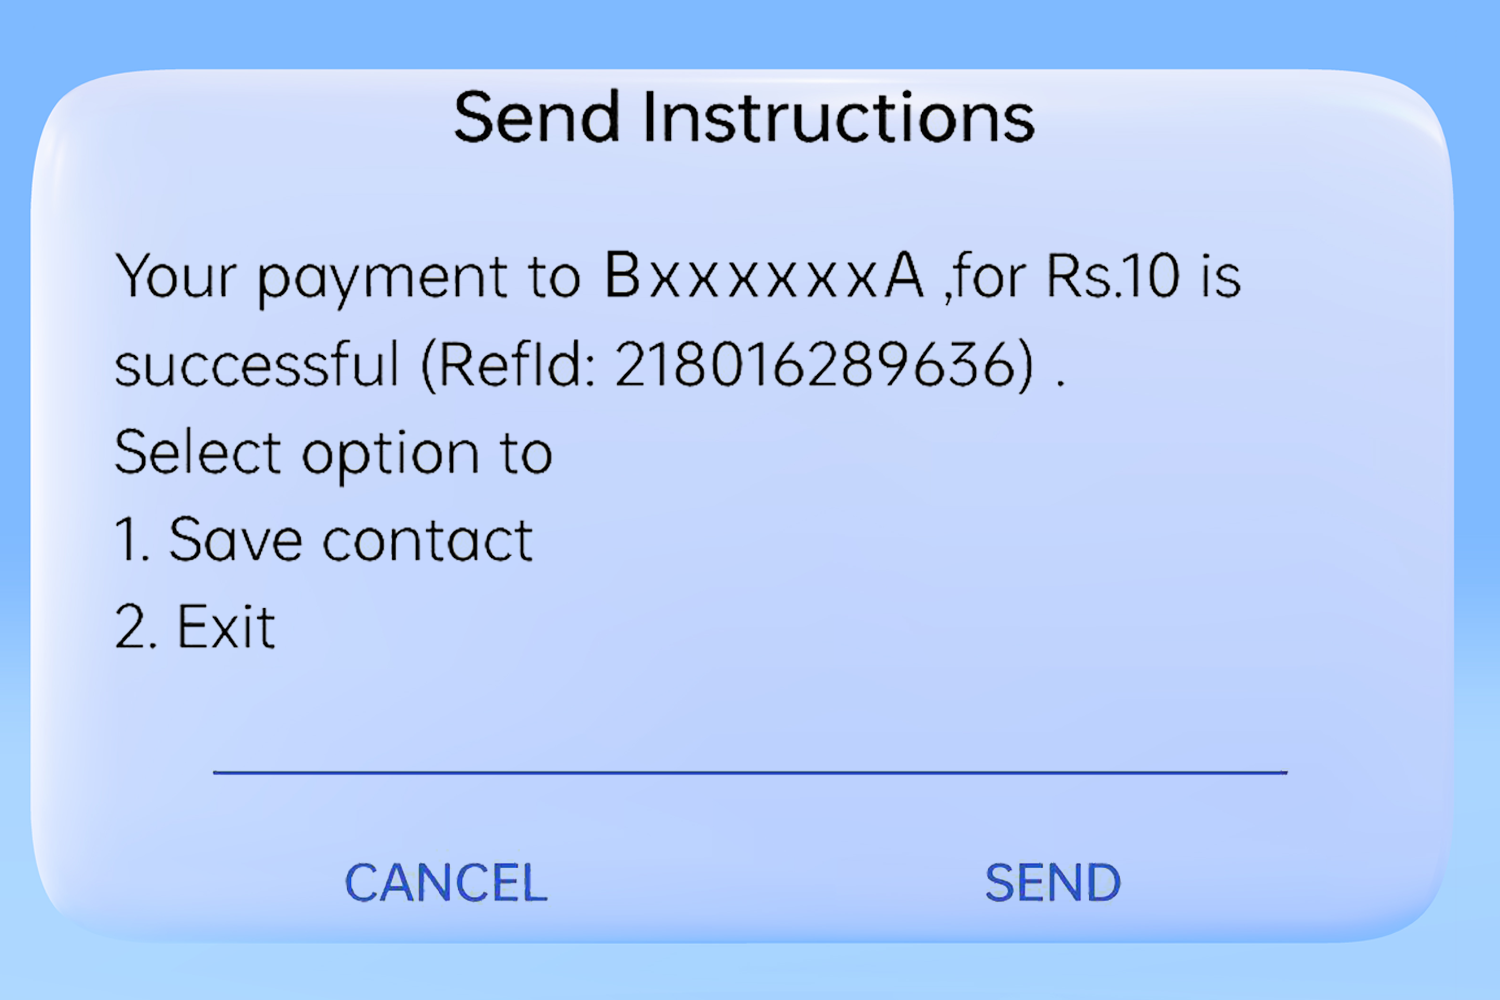This screenshot has height=1000, width=1500.
Task: Tap the CANCEL button
Action: (446, 883)
